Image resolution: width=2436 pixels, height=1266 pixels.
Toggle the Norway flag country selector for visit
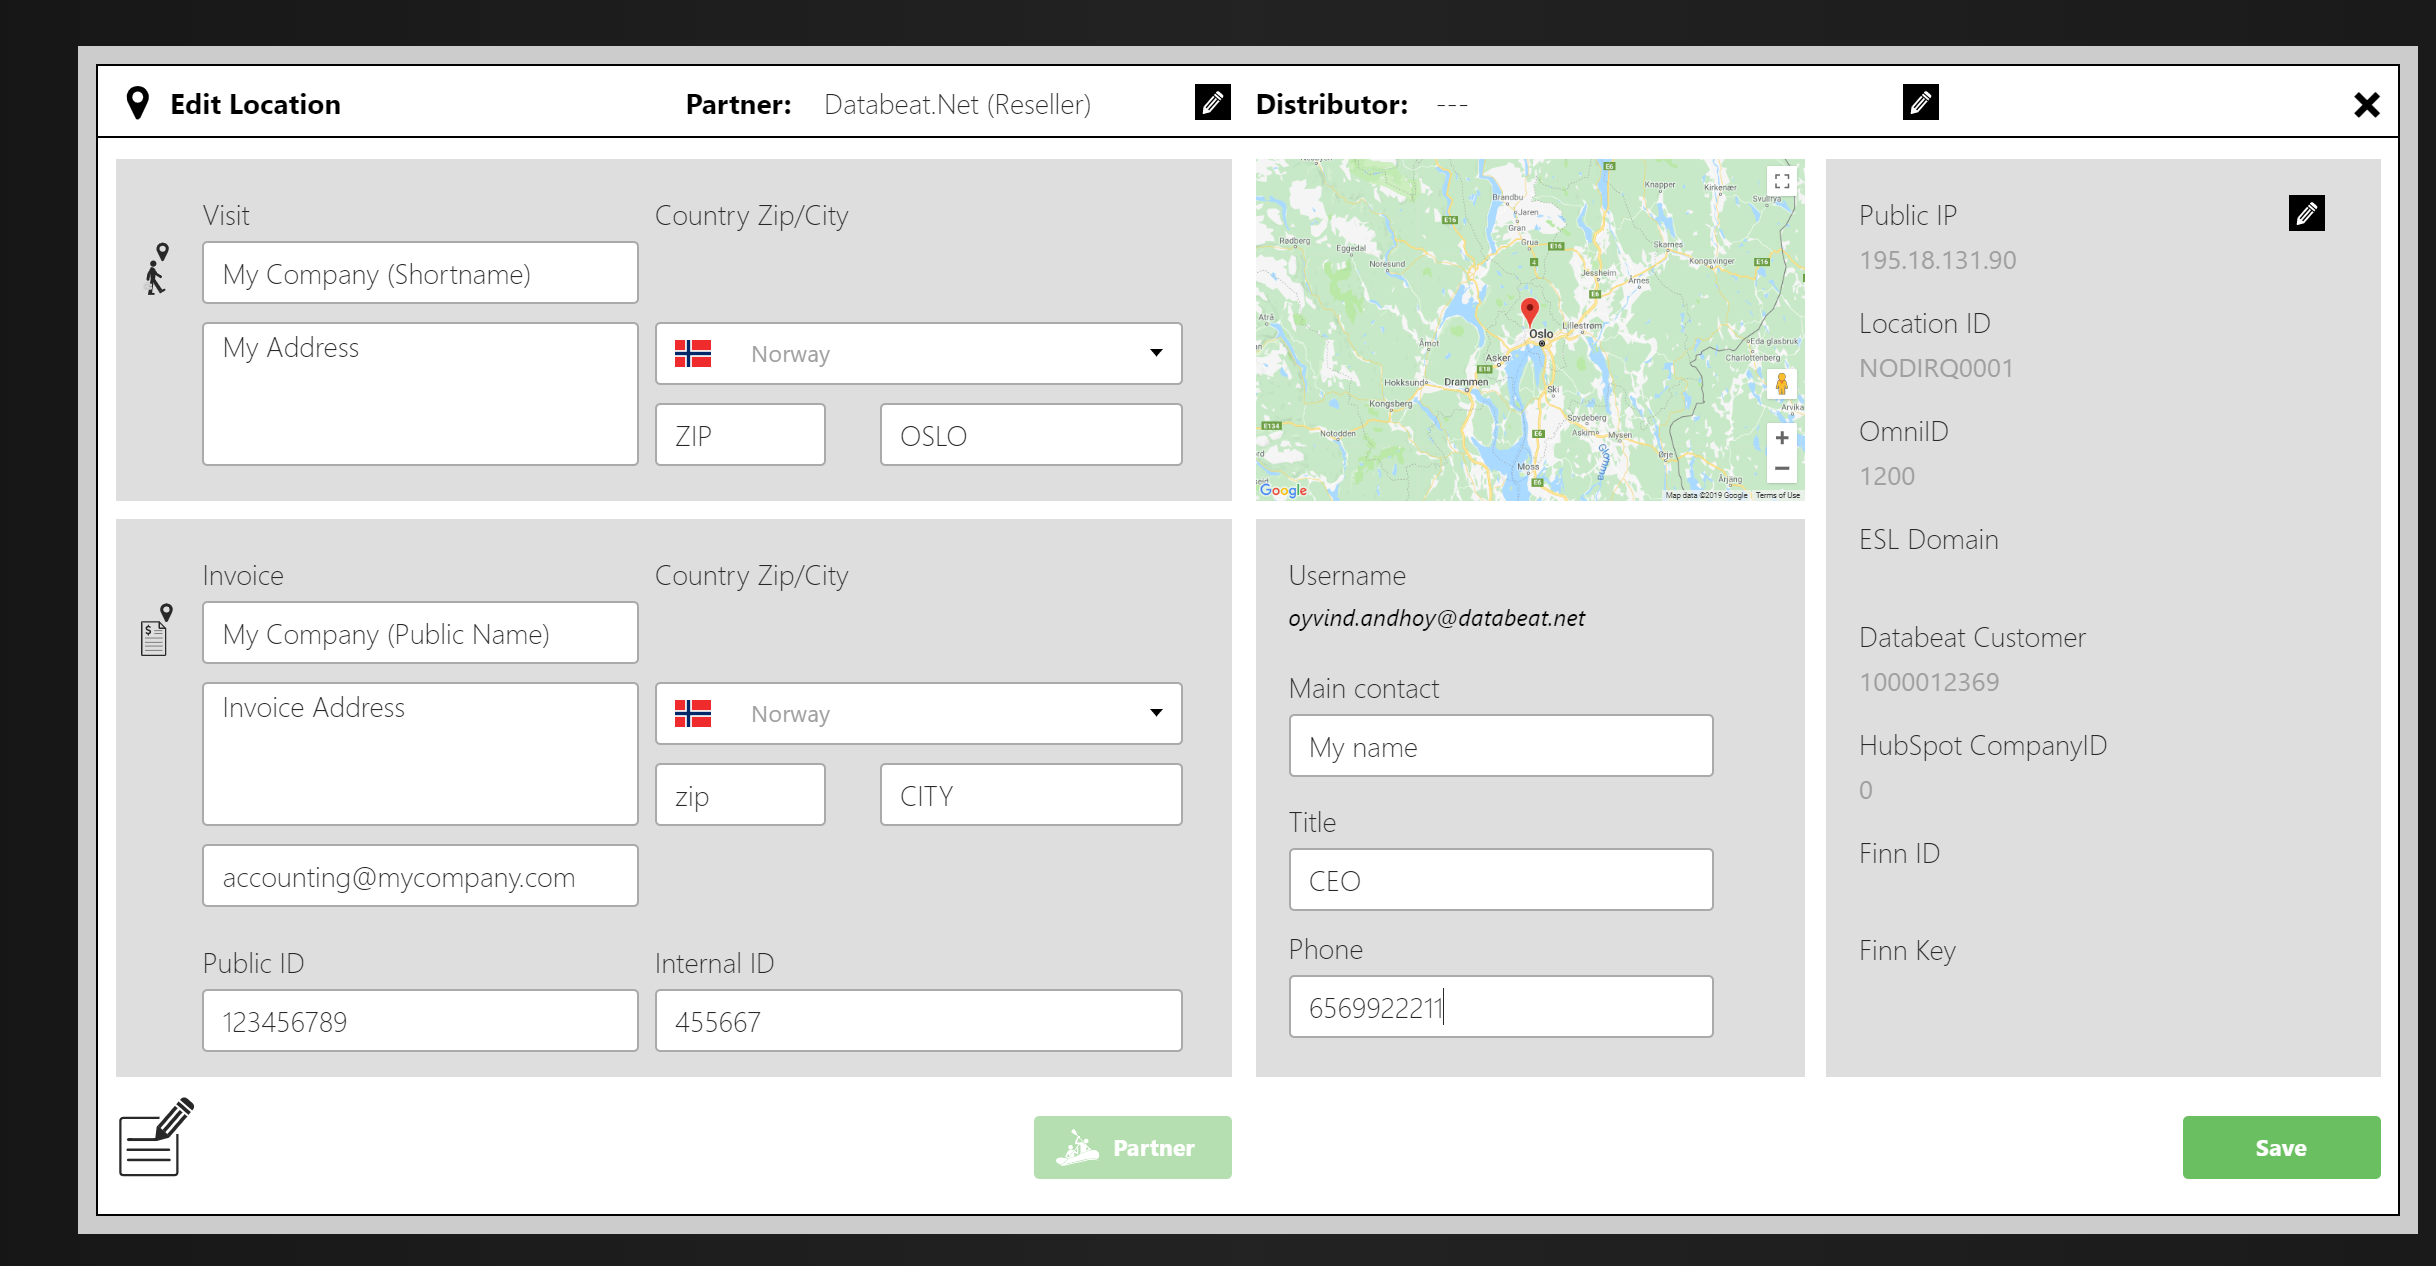(x=917, y=353)
